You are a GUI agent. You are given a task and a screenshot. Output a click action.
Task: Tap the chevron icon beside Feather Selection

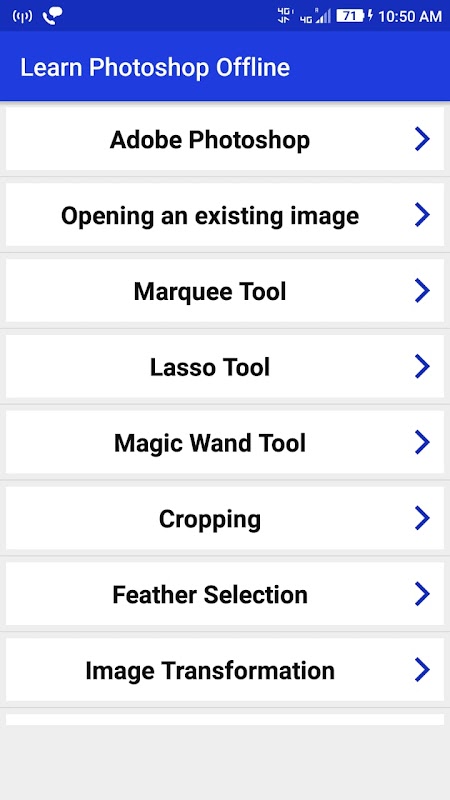(x=422, y=594)
